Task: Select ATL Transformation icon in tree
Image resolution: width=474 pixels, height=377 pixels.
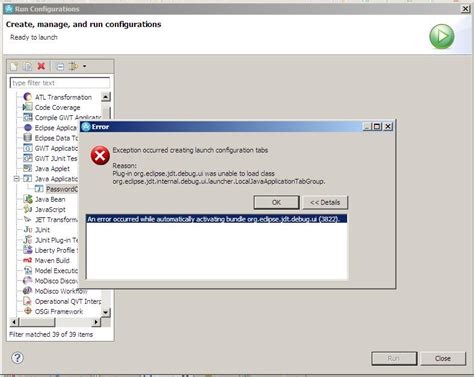Action: [28, 97]
